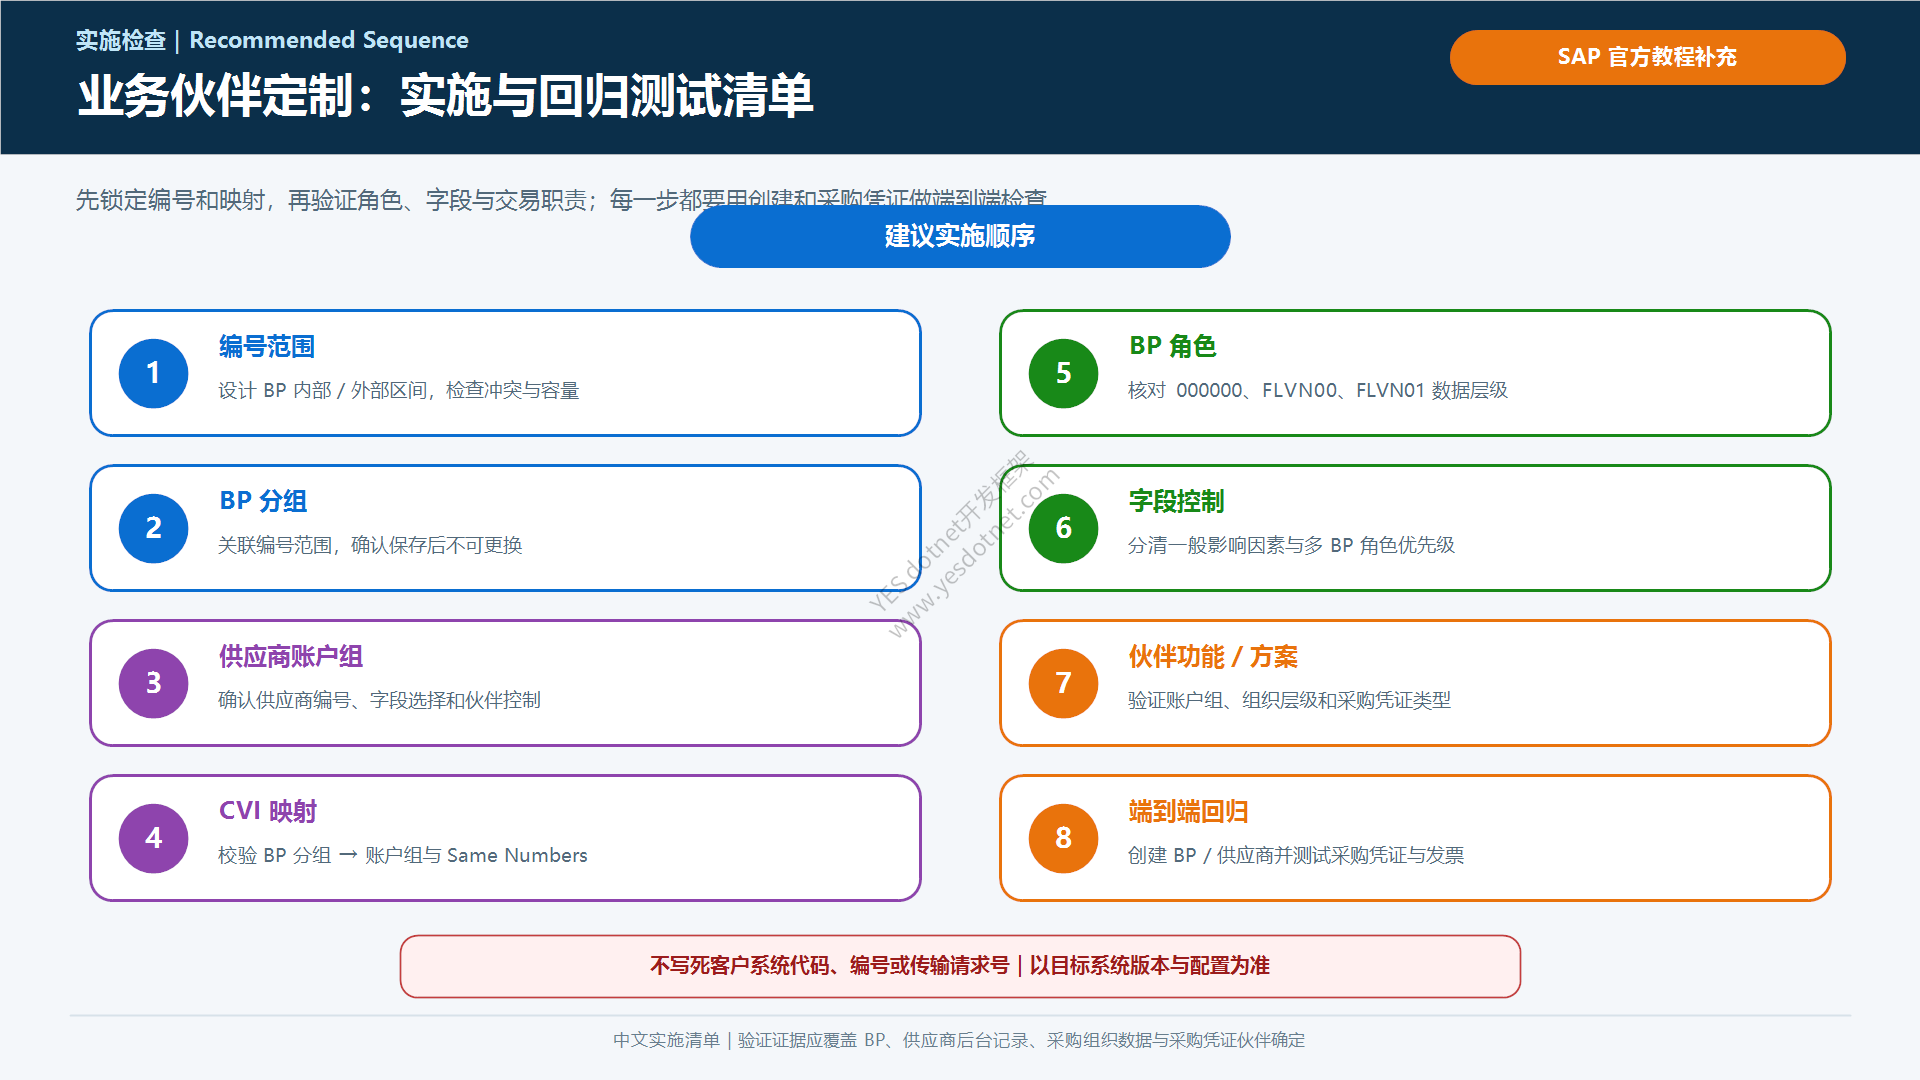Select the 字段控制 card title
Viewport: 1920px width, 1080px height.
click(1176, 501)
